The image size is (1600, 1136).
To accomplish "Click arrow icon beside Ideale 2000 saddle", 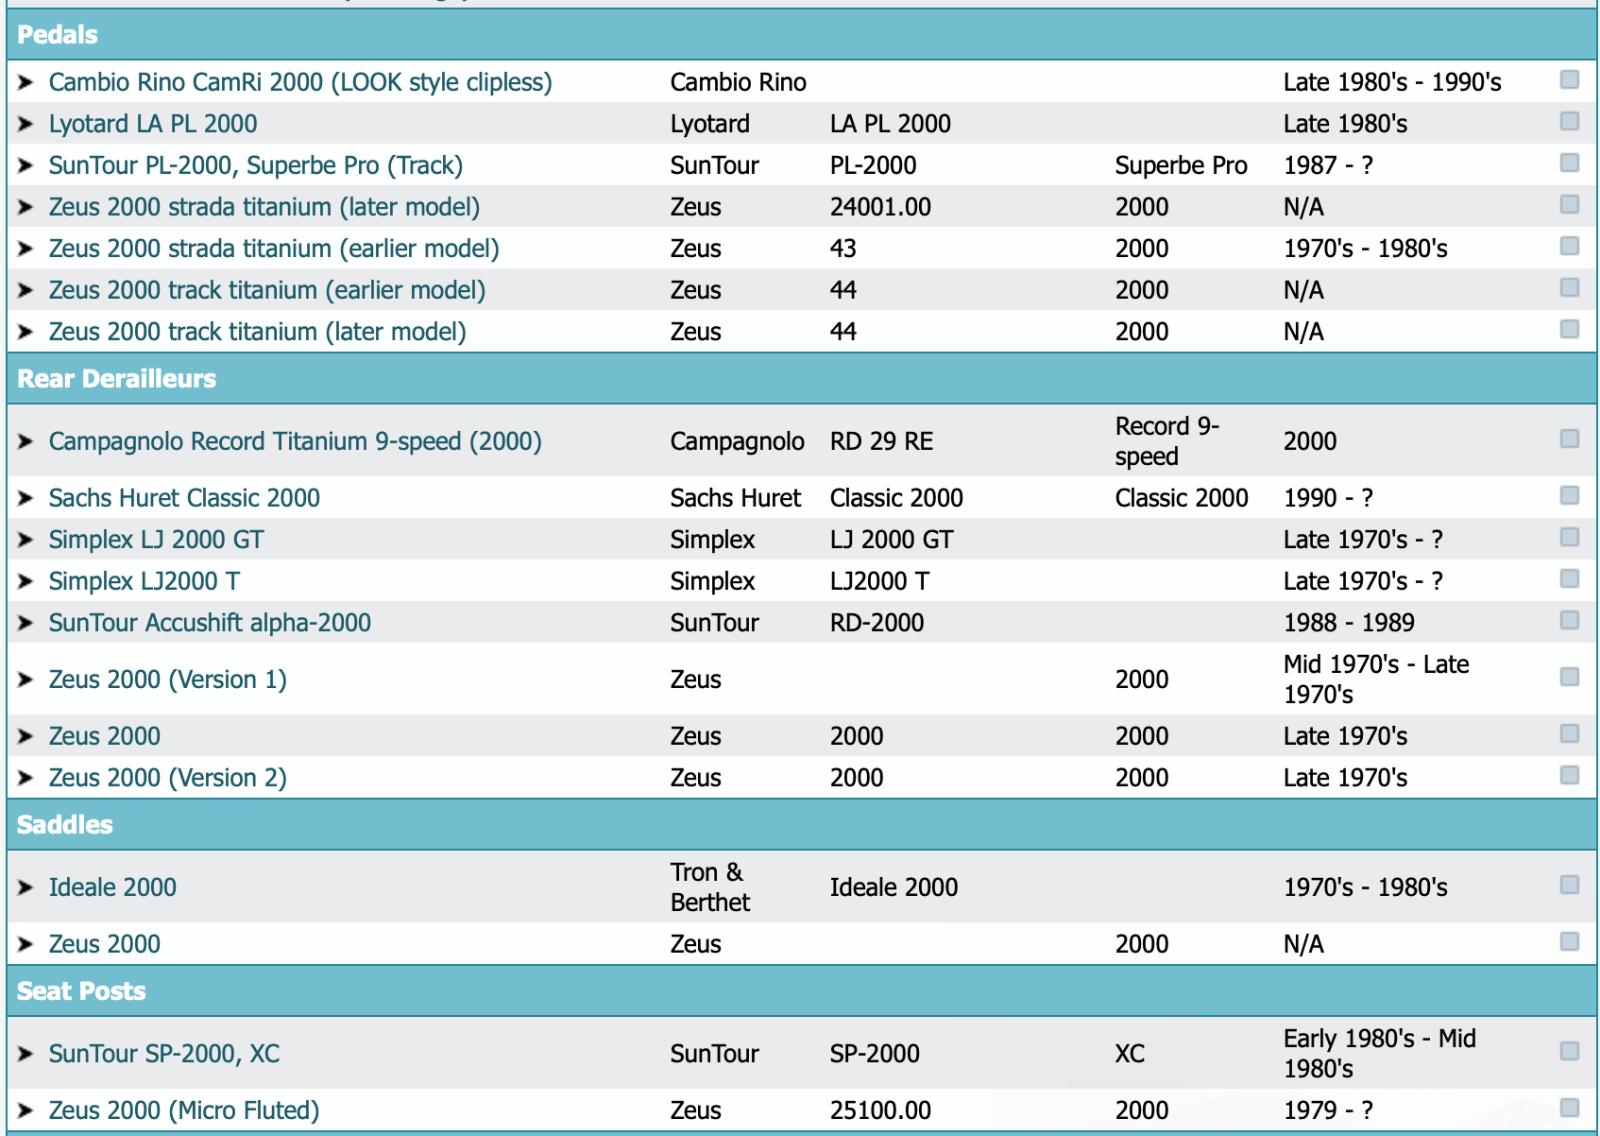I will point(26,887).
